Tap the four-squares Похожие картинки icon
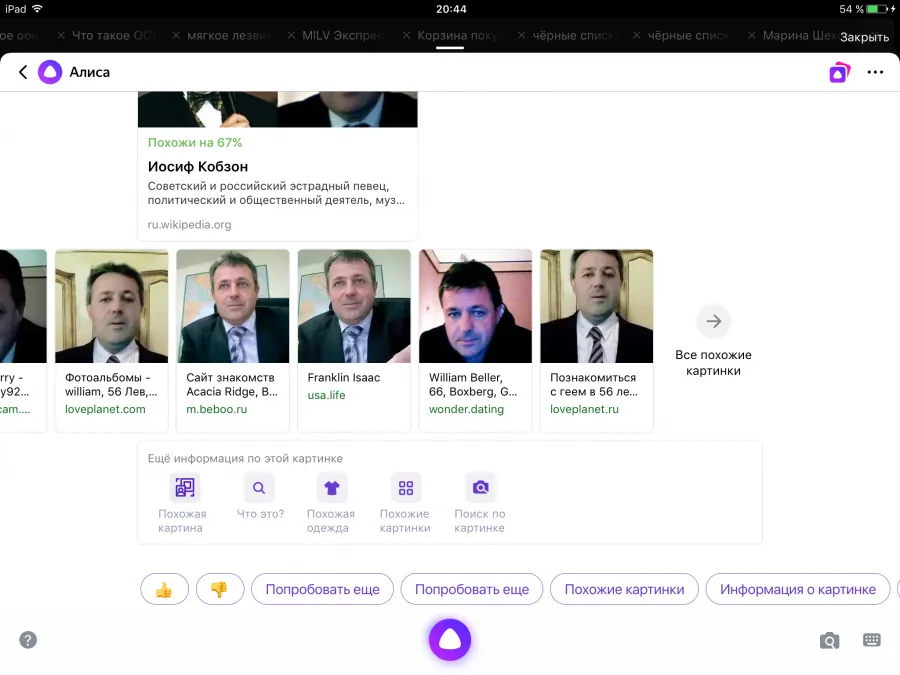Screen dimensions: 900x675 (406, 487)
